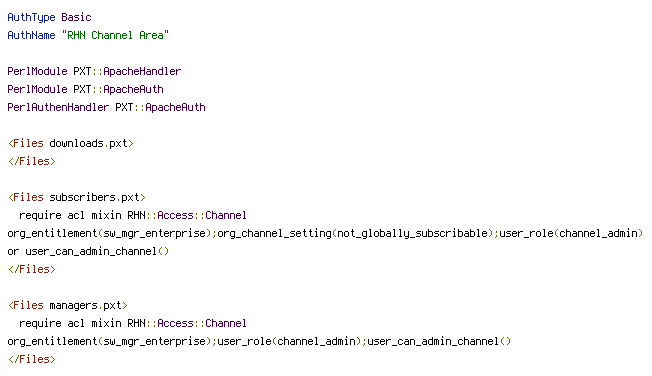Viewport: 652px width, 376px height.
Task: Click the first closing </Files> tag
Action: pyautogui.click(x=32, y=161)
